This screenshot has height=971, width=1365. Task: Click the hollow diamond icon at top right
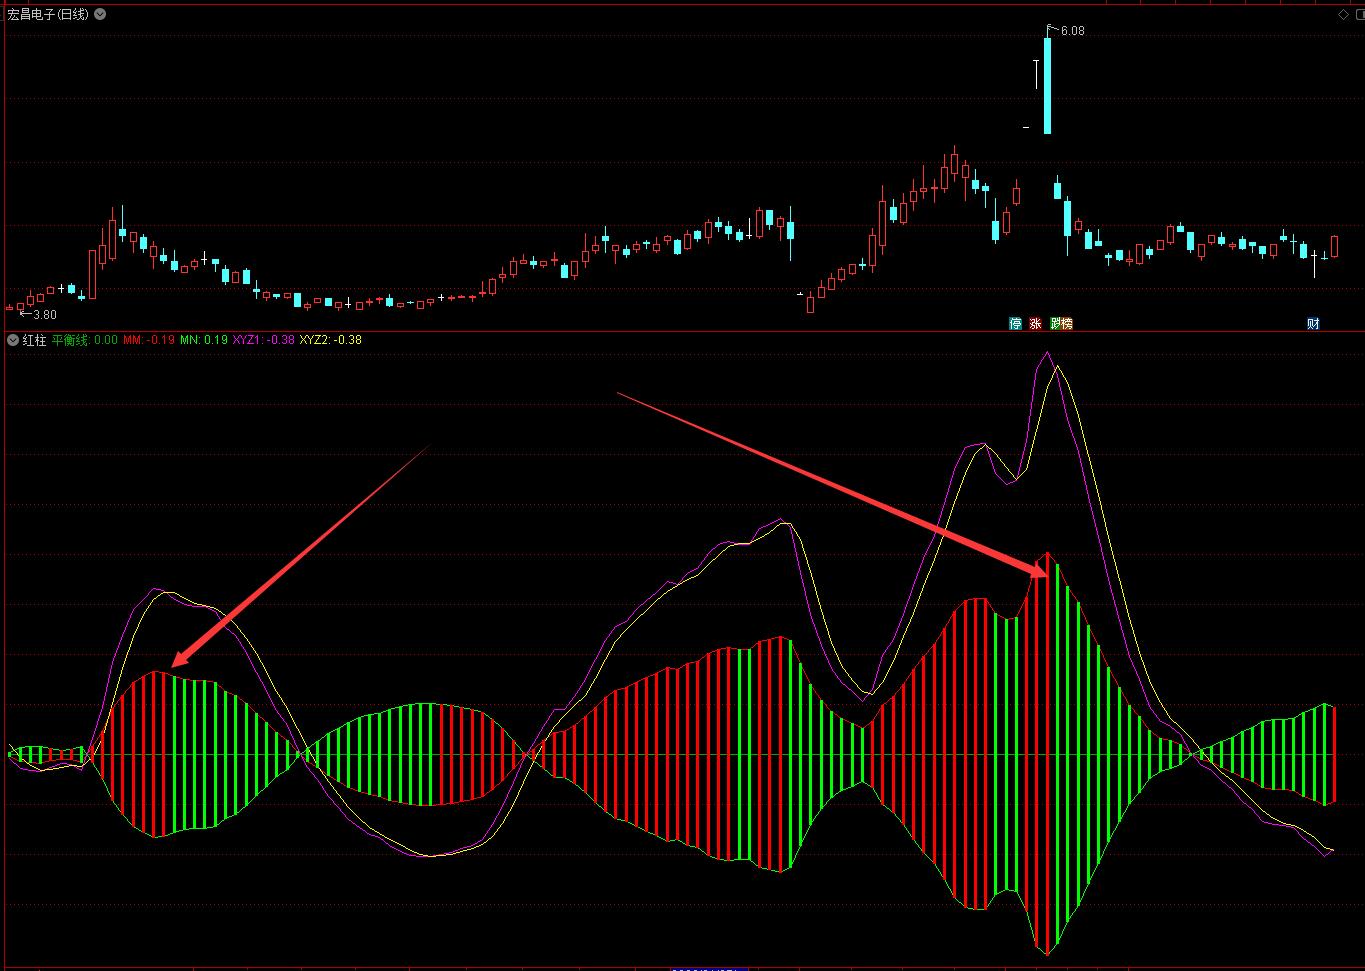pos(1343,14)
